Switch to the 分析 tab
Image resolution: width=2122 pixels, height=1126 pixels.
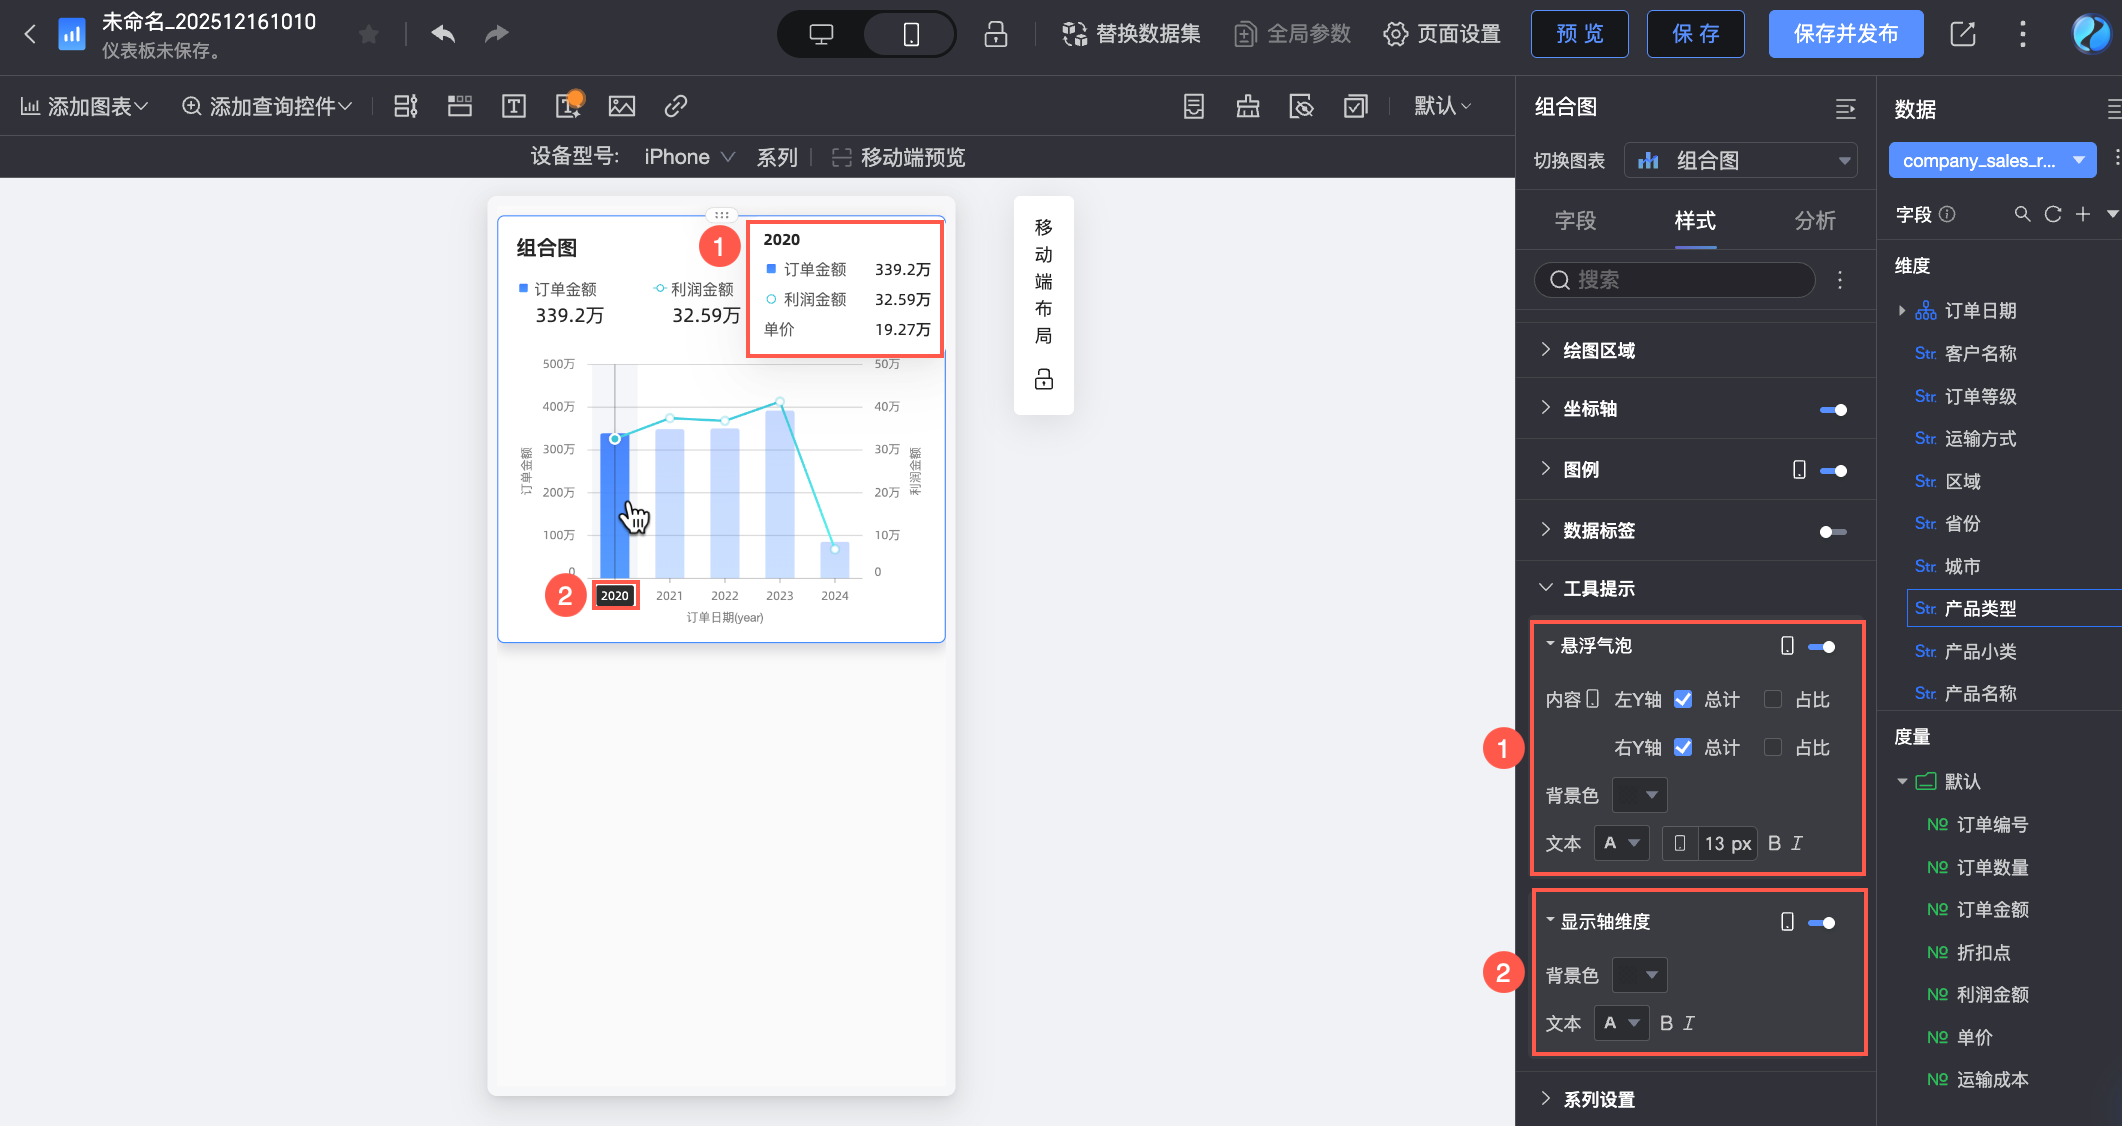tap(1814, 221)
